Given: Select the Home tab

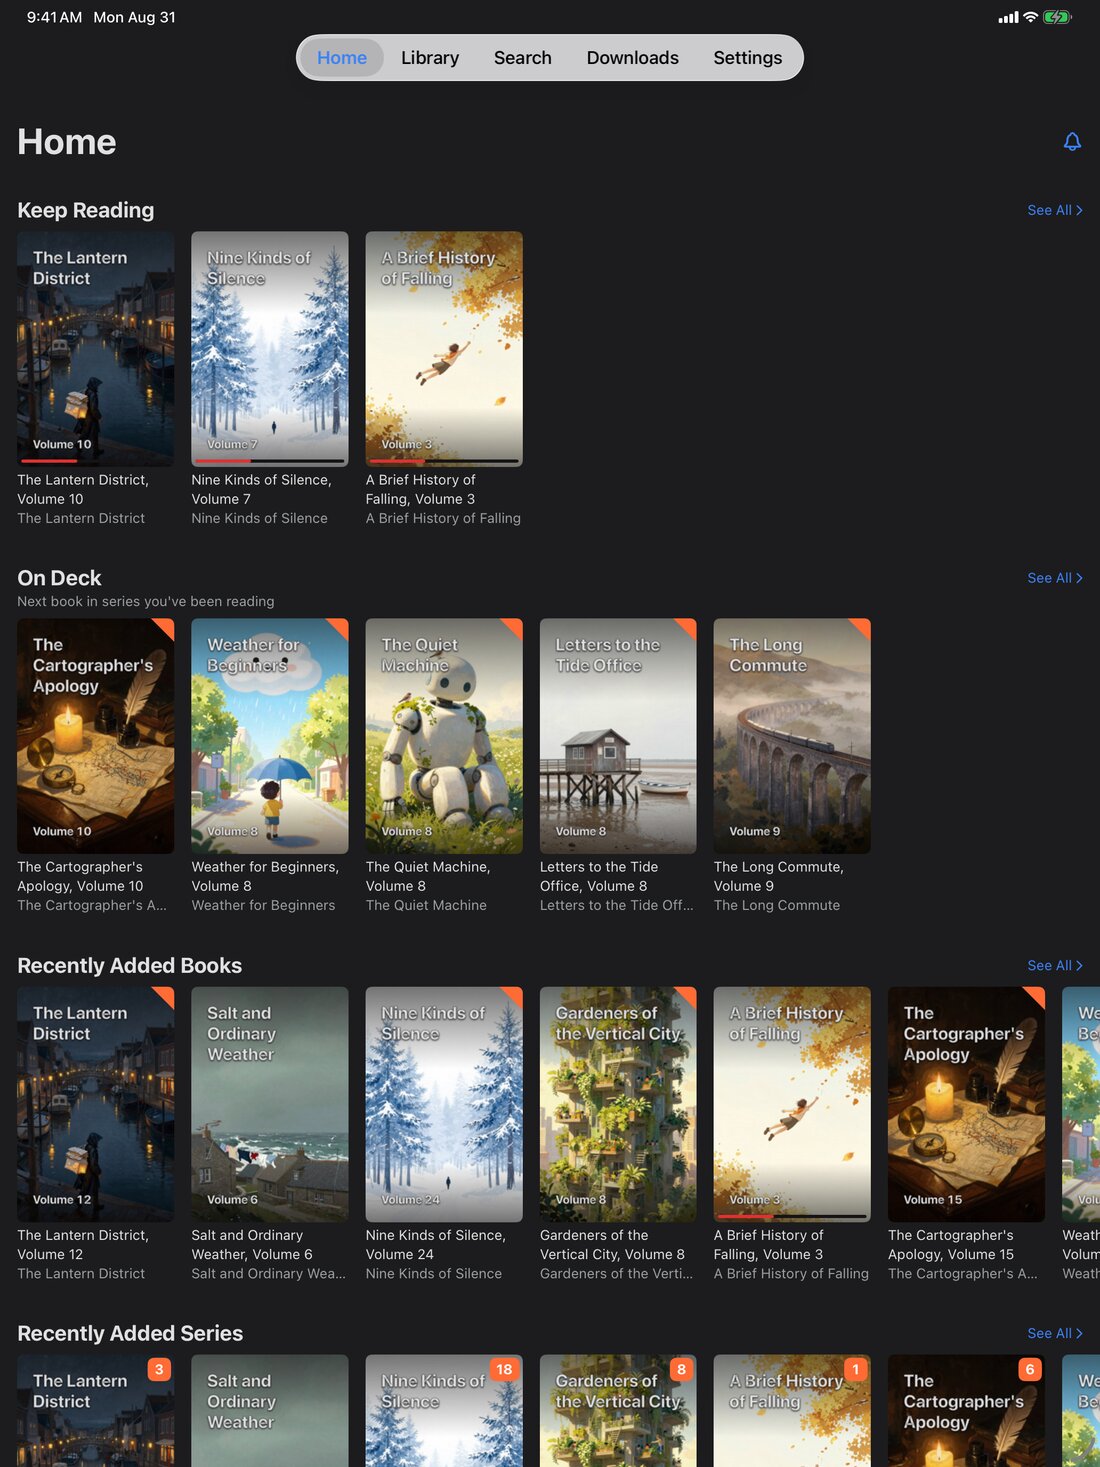Looking at the screenshot, I should tap(342, 58).
